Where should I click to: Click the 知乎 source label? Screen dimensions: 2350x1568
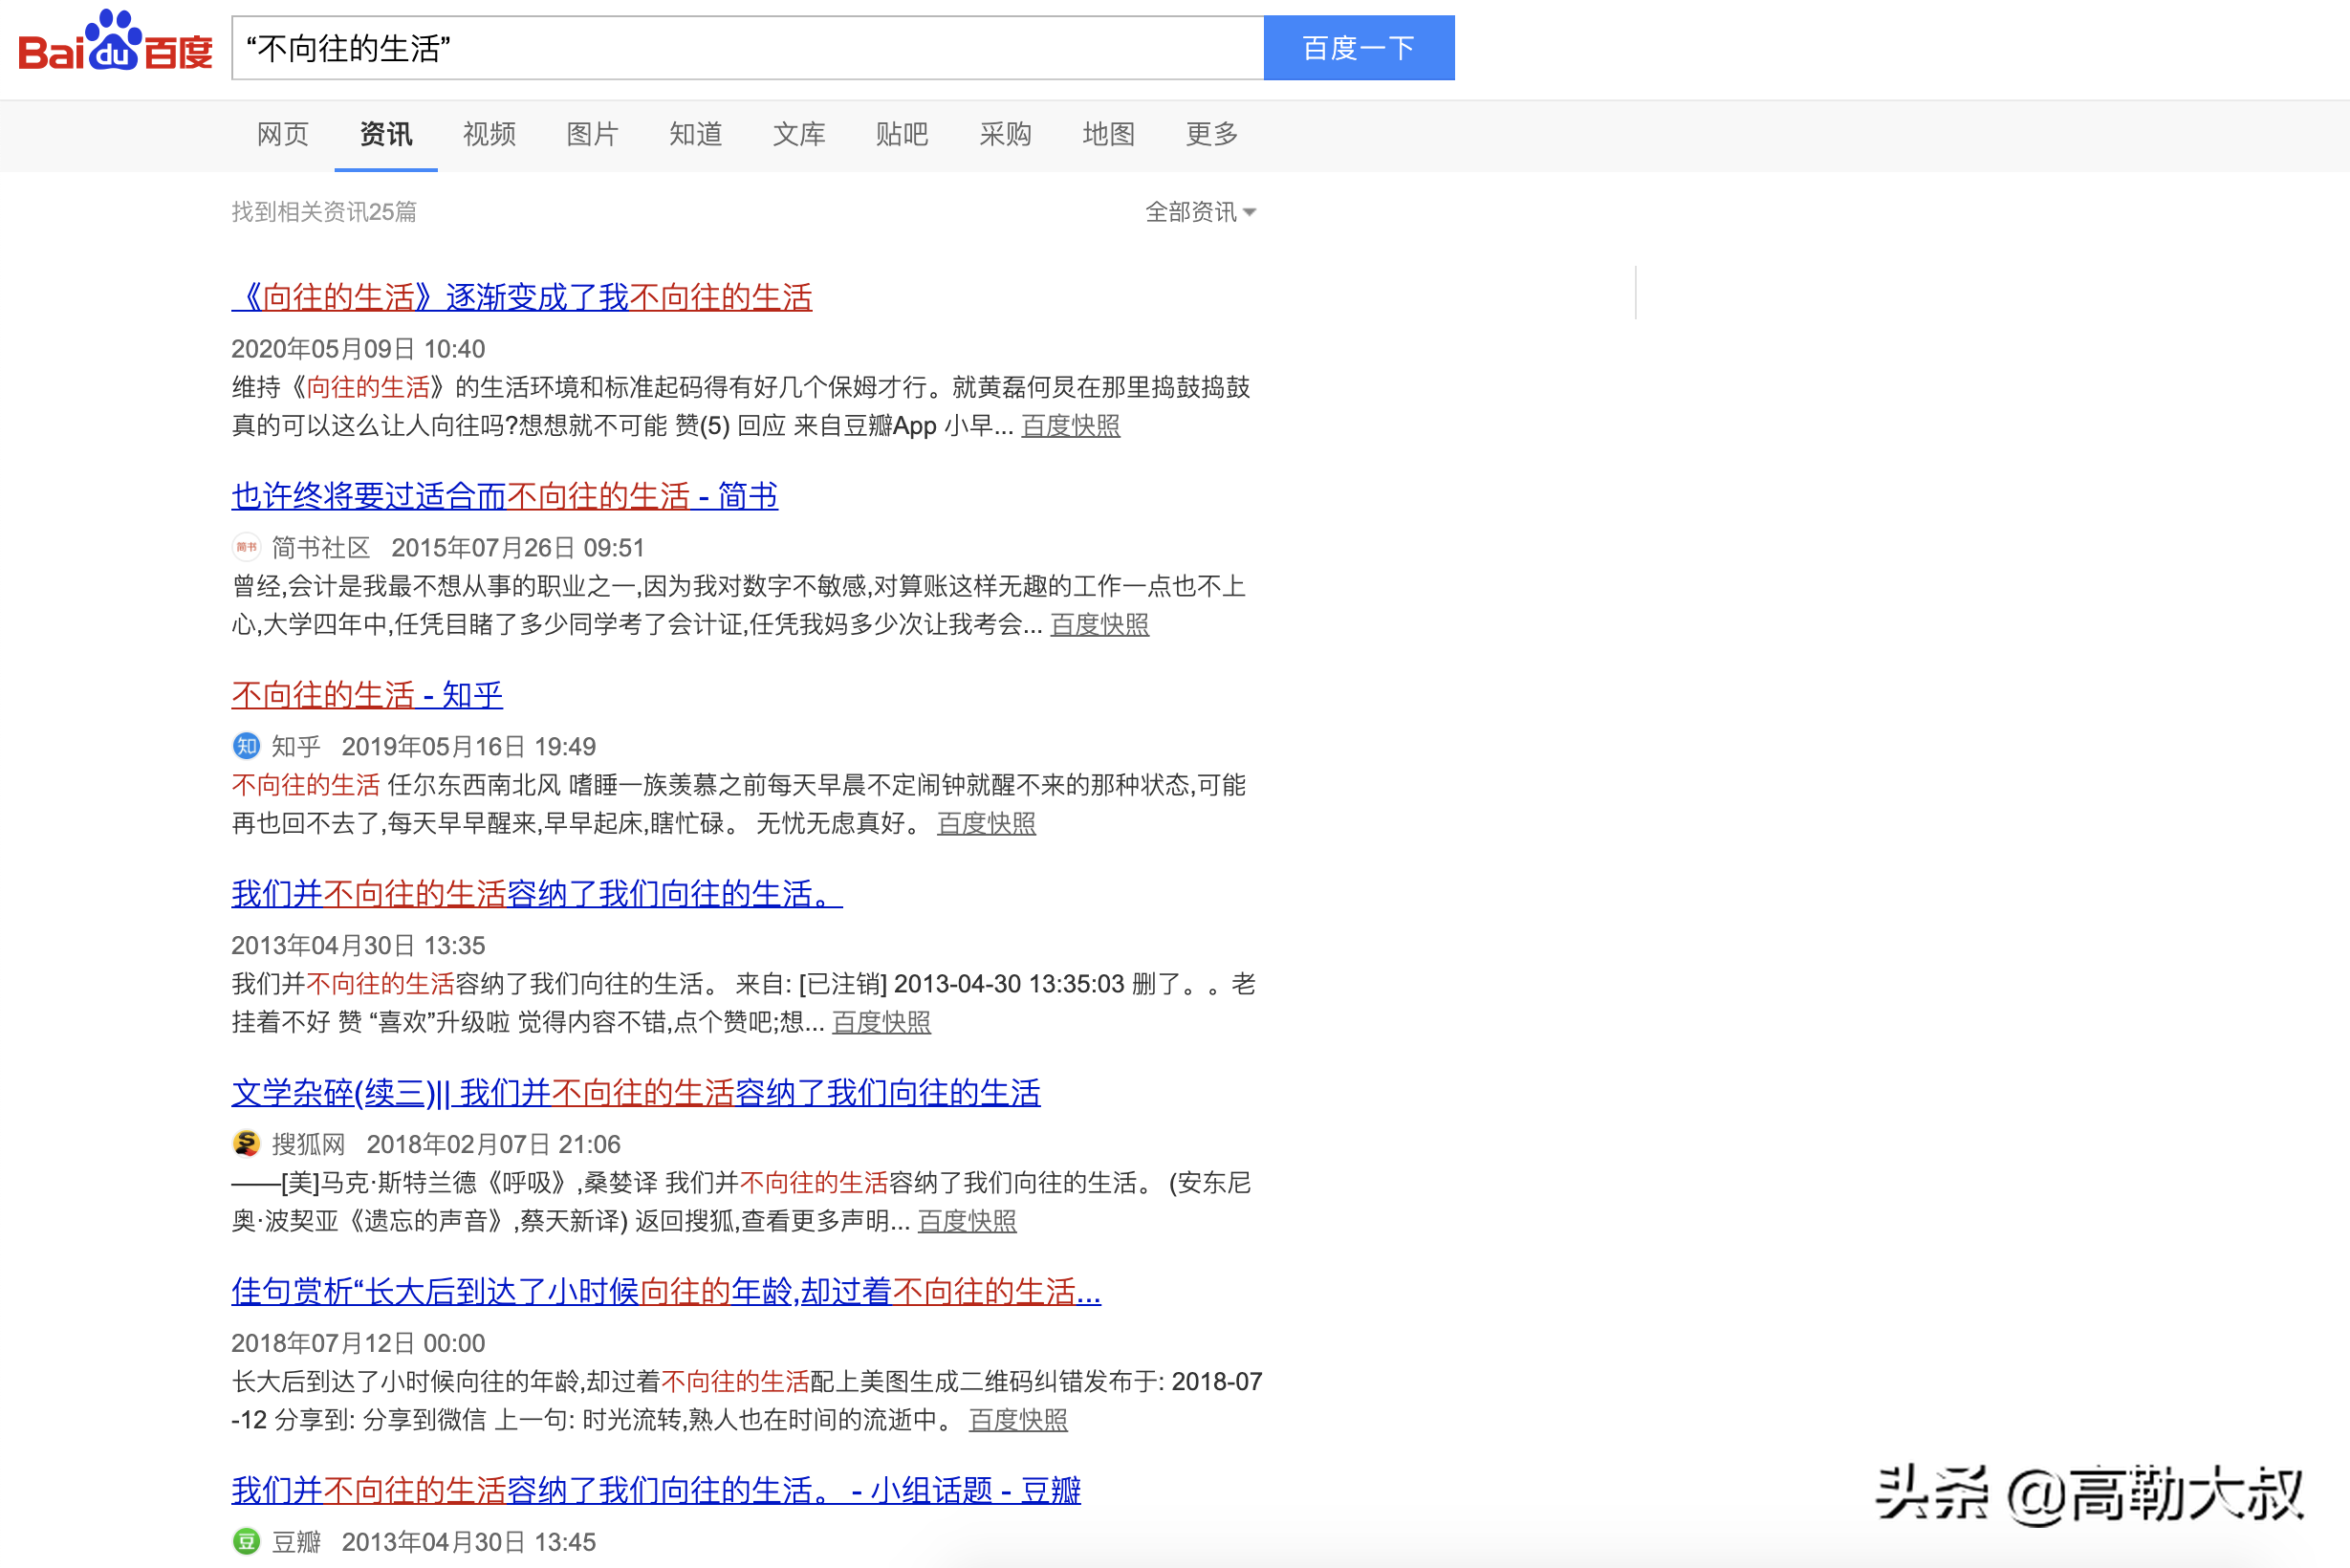point(296,747)
